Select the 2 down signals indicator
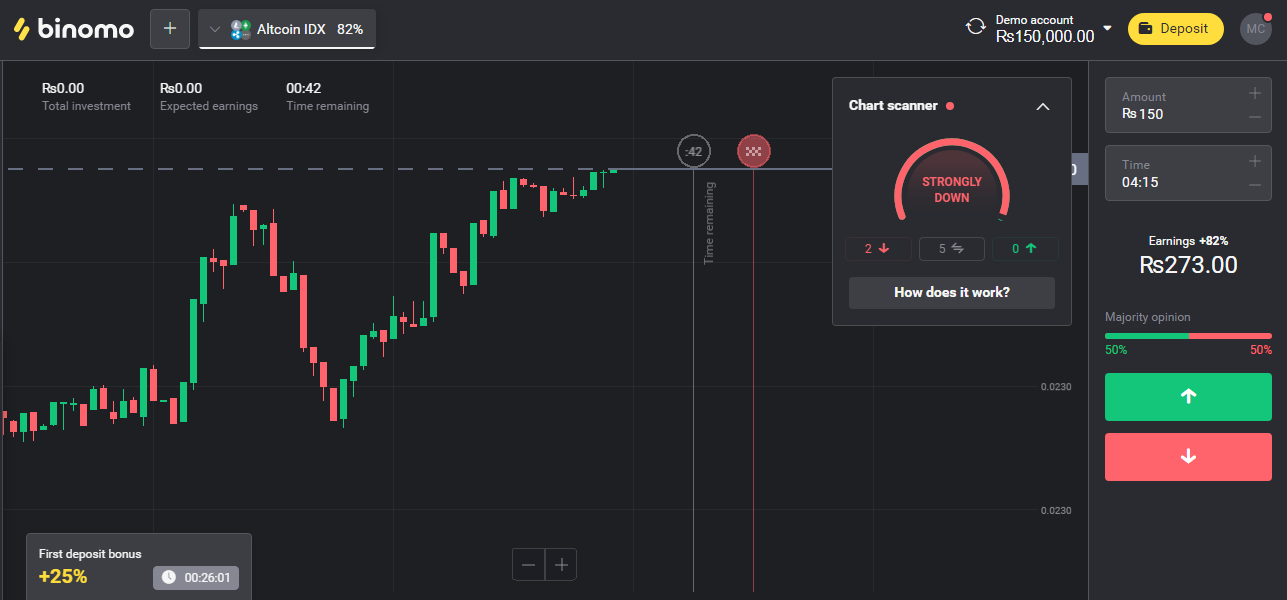Viewport: 1287px width, 600px height. (878, 249)
